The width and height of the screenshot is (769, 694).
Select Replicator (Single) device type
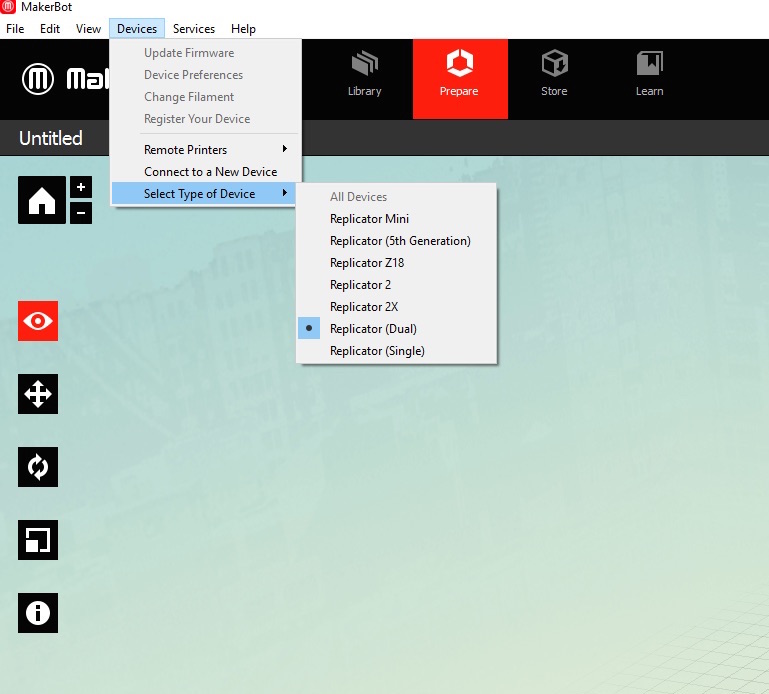[x=397, y=351]
